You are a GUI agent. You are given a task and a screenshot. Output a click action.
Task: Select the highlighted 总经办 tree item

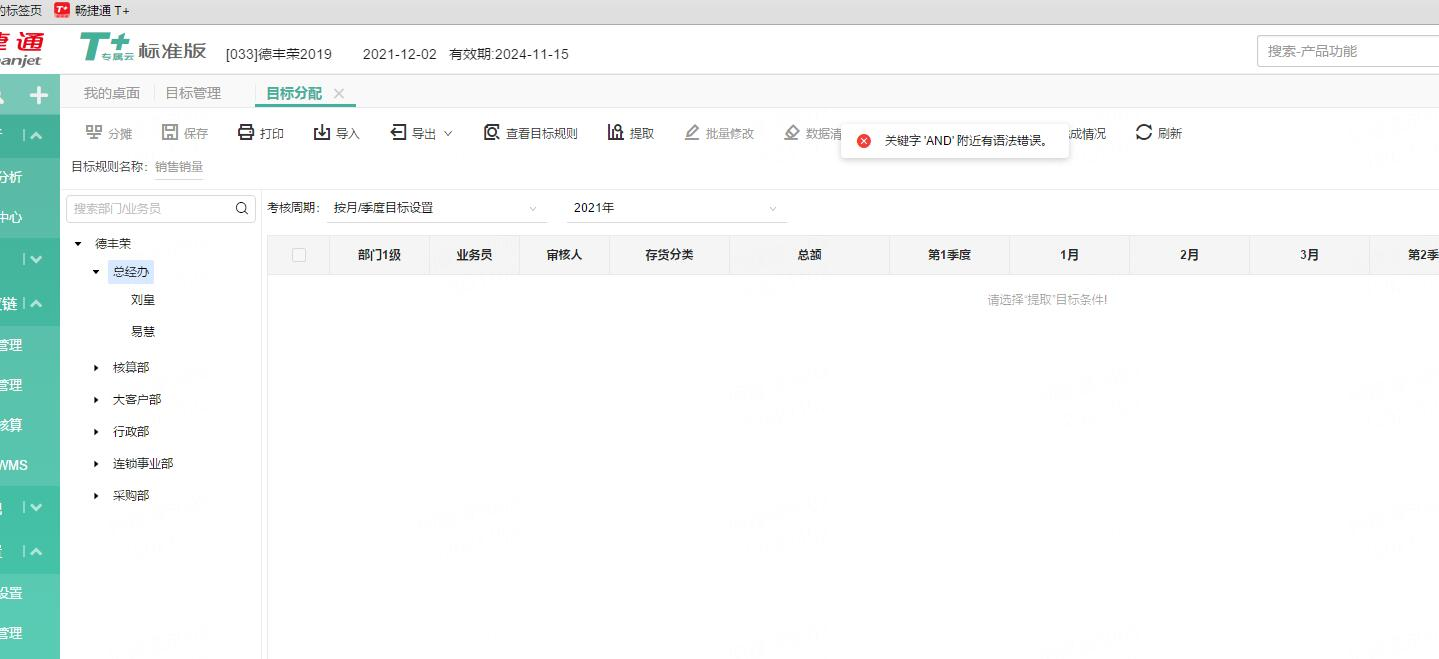[131, 272]
